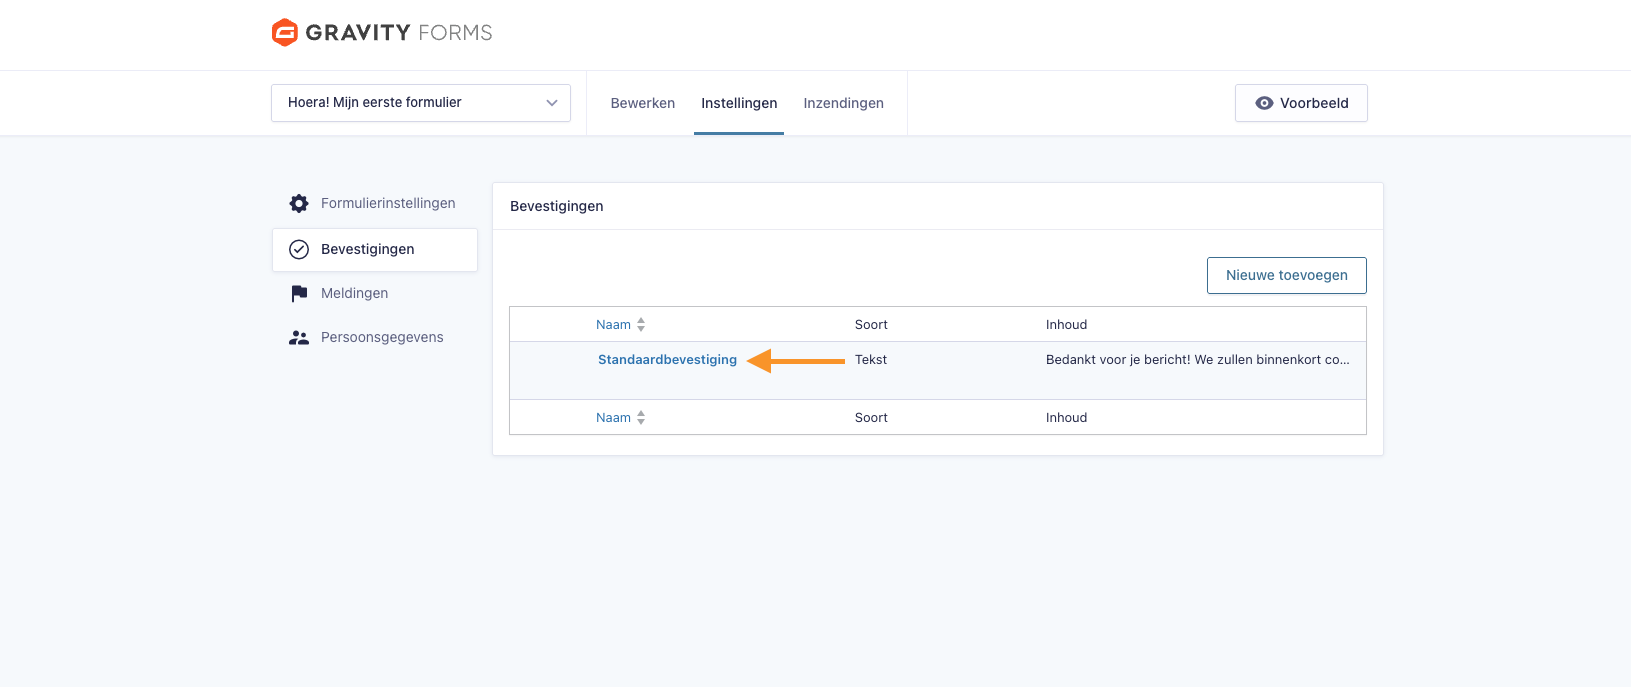Click the flag icon beside Meldingen
The image size is (1631, 687).
[x=299, y=294]
